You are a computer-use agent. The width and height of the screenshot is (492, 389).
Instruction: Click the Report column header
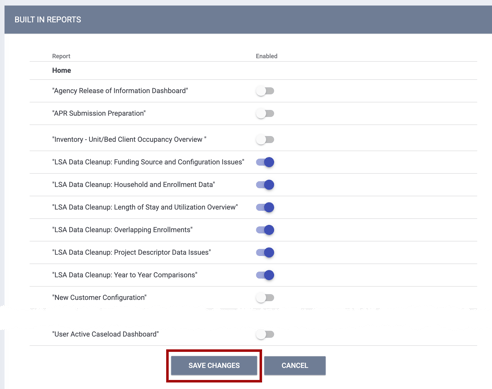61,56
